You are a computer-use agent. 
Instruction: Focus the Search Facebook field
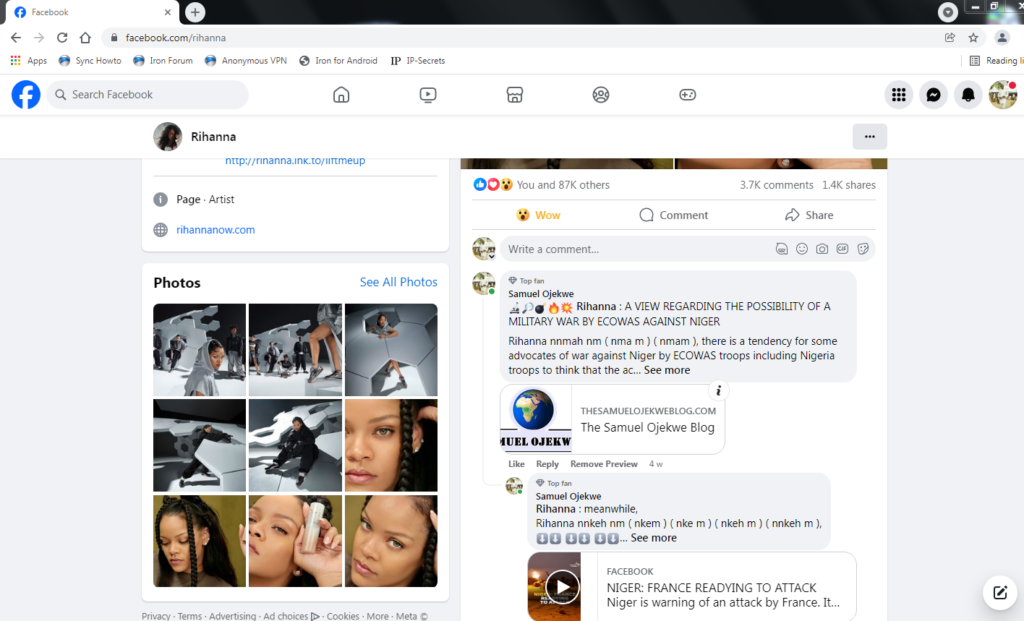pyautogui.click(x=148, y=95)
